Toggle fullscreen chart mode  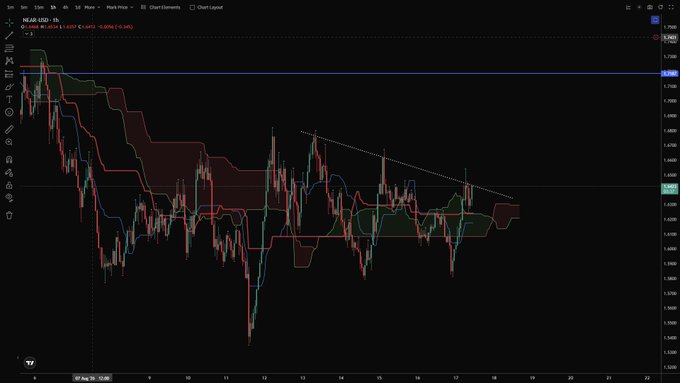coord(671,7)
